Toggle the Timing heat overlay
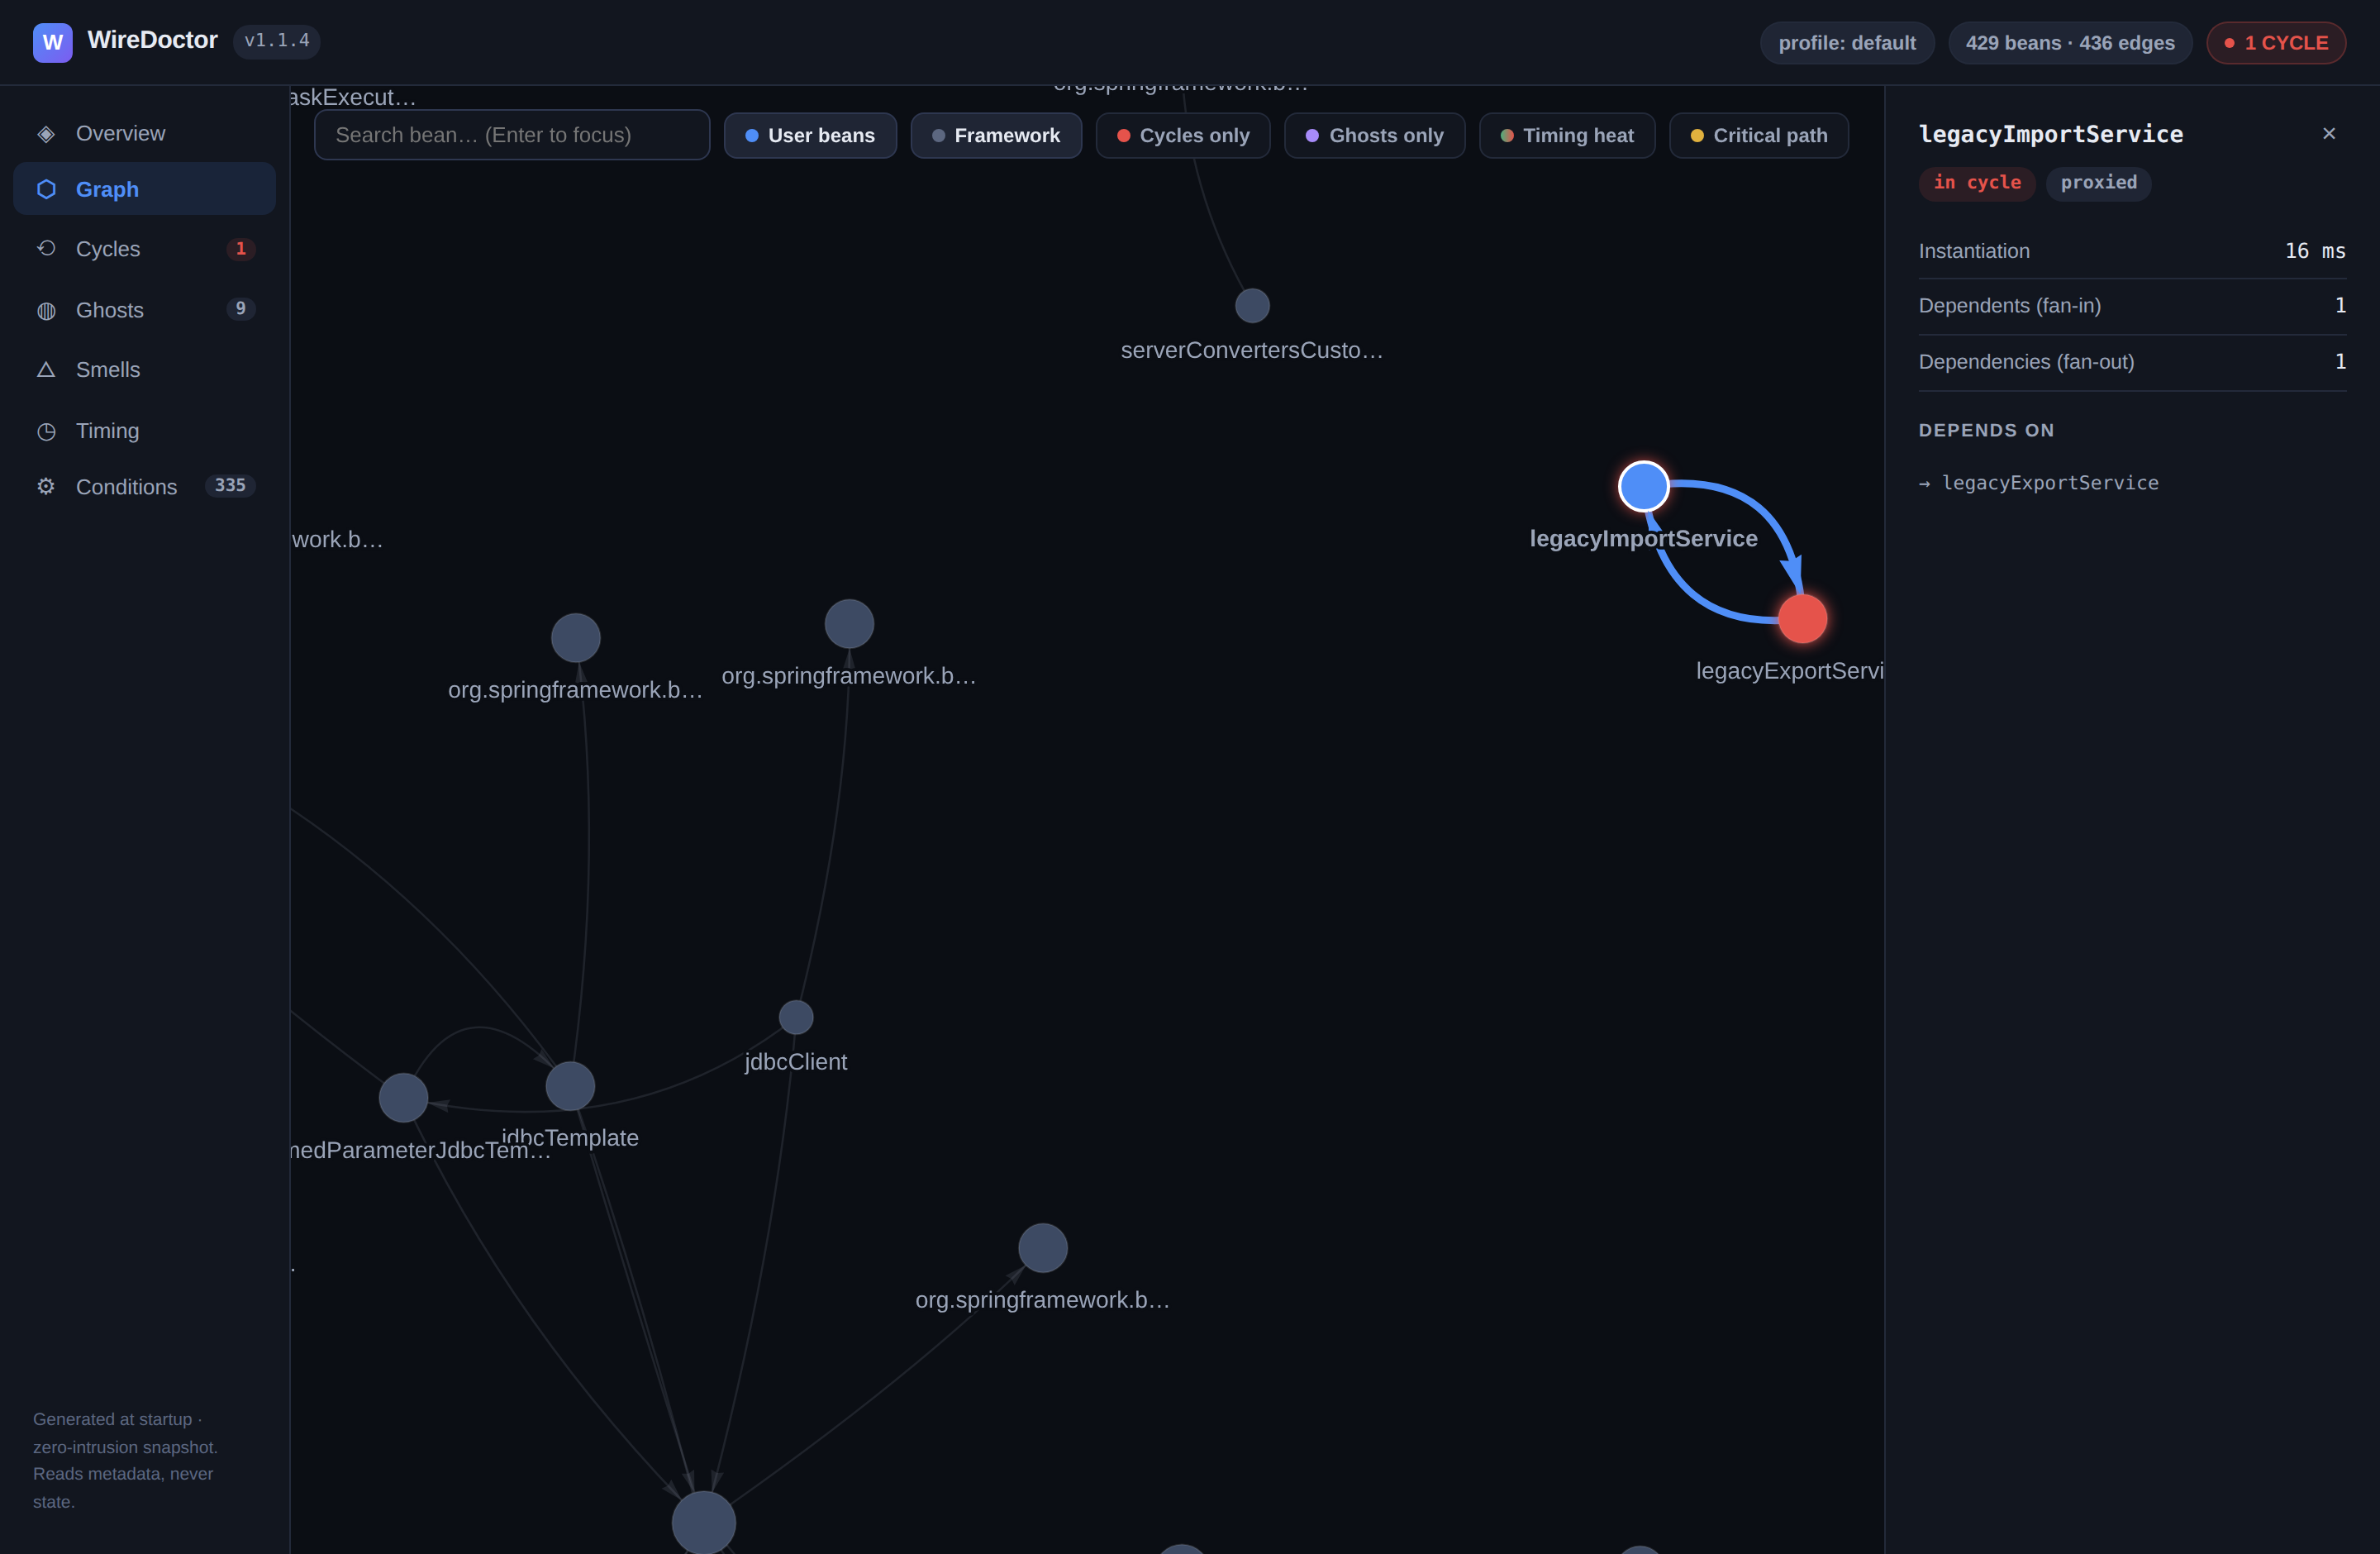Image resolution: width=2380 pixels, height=1554 pixels. (x=1567, y=135)
